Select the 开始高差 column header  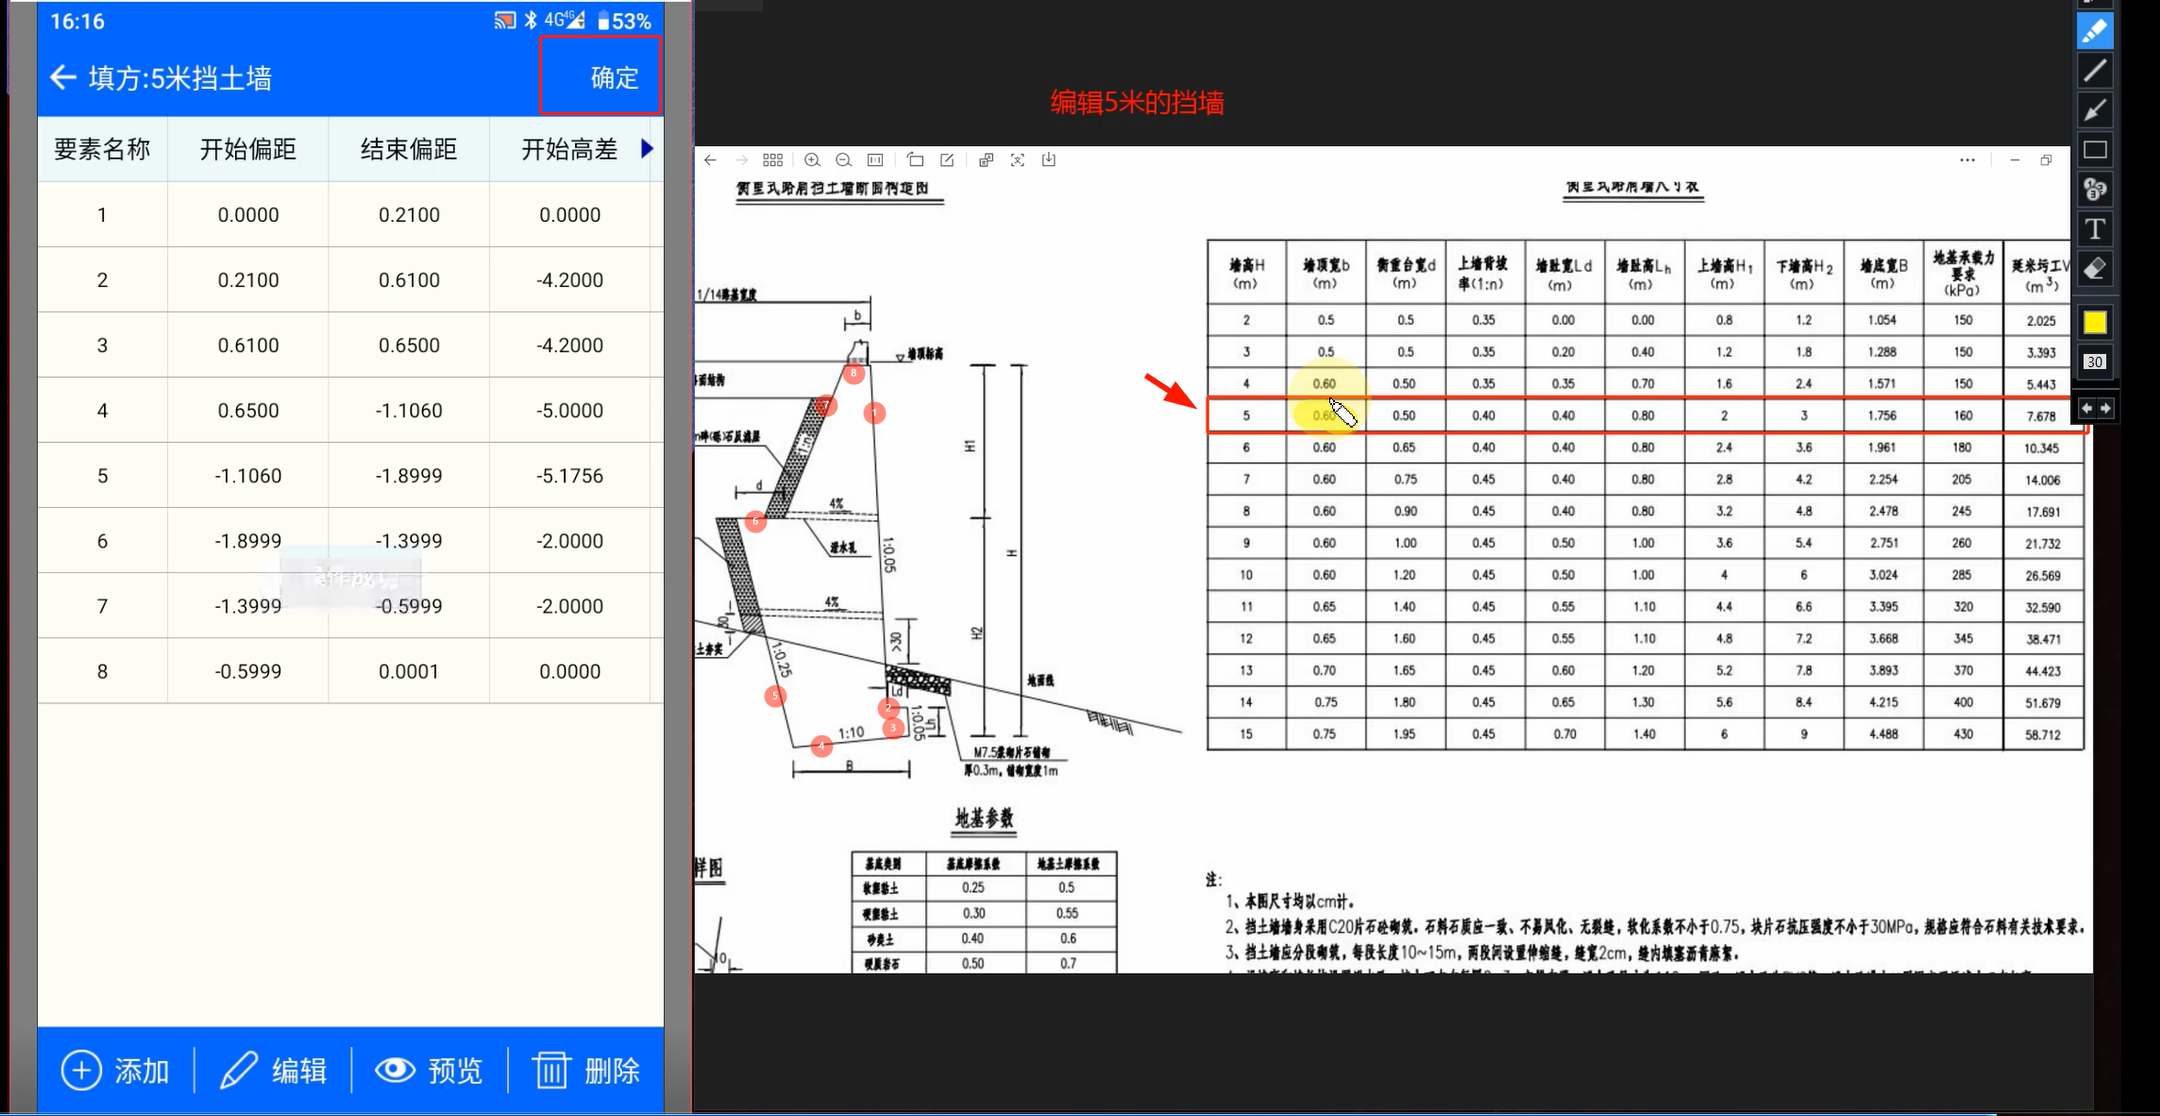570,150
